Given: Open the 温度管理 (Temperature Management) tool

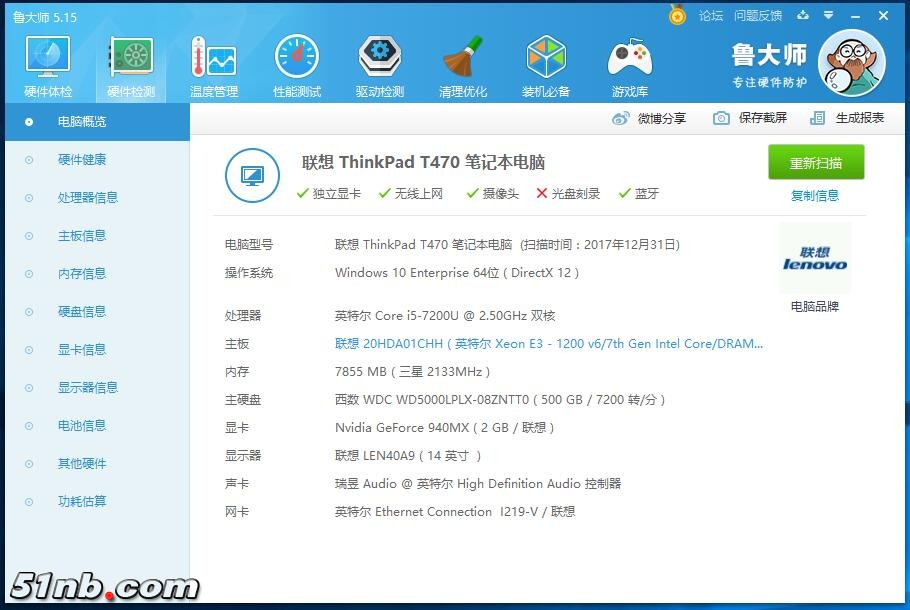Looking at the screenshot, I should [x=213, y=63].
